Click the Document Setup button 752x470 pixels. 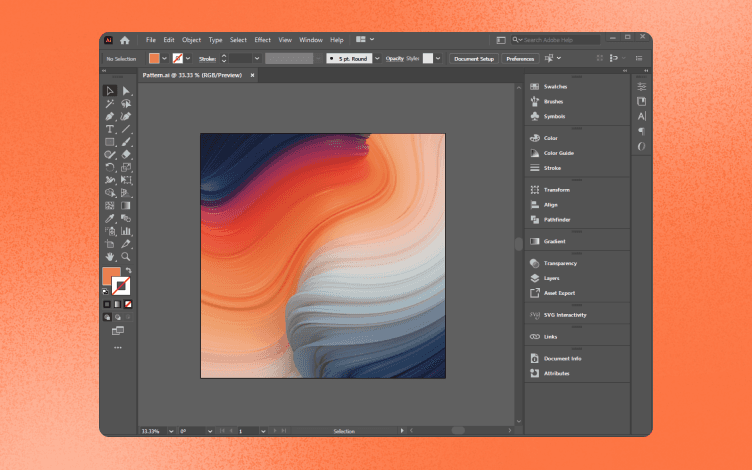(x=473, y=59)
